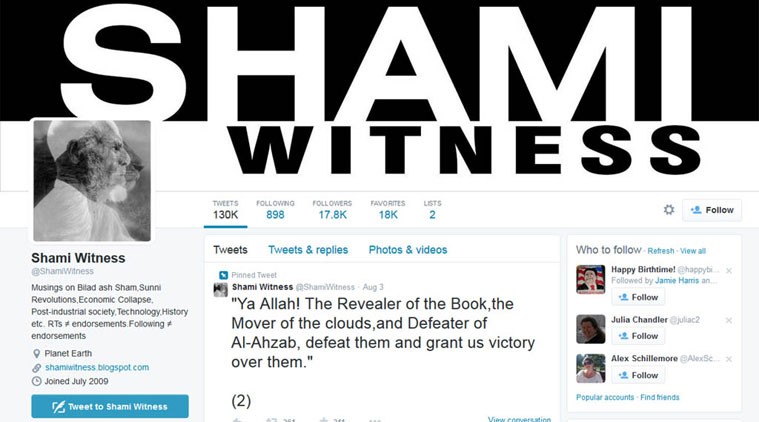Follow Happy Birthtime! from suggestions
The width and height of the screenshot is (759, 422).
(x=638, y=297)
